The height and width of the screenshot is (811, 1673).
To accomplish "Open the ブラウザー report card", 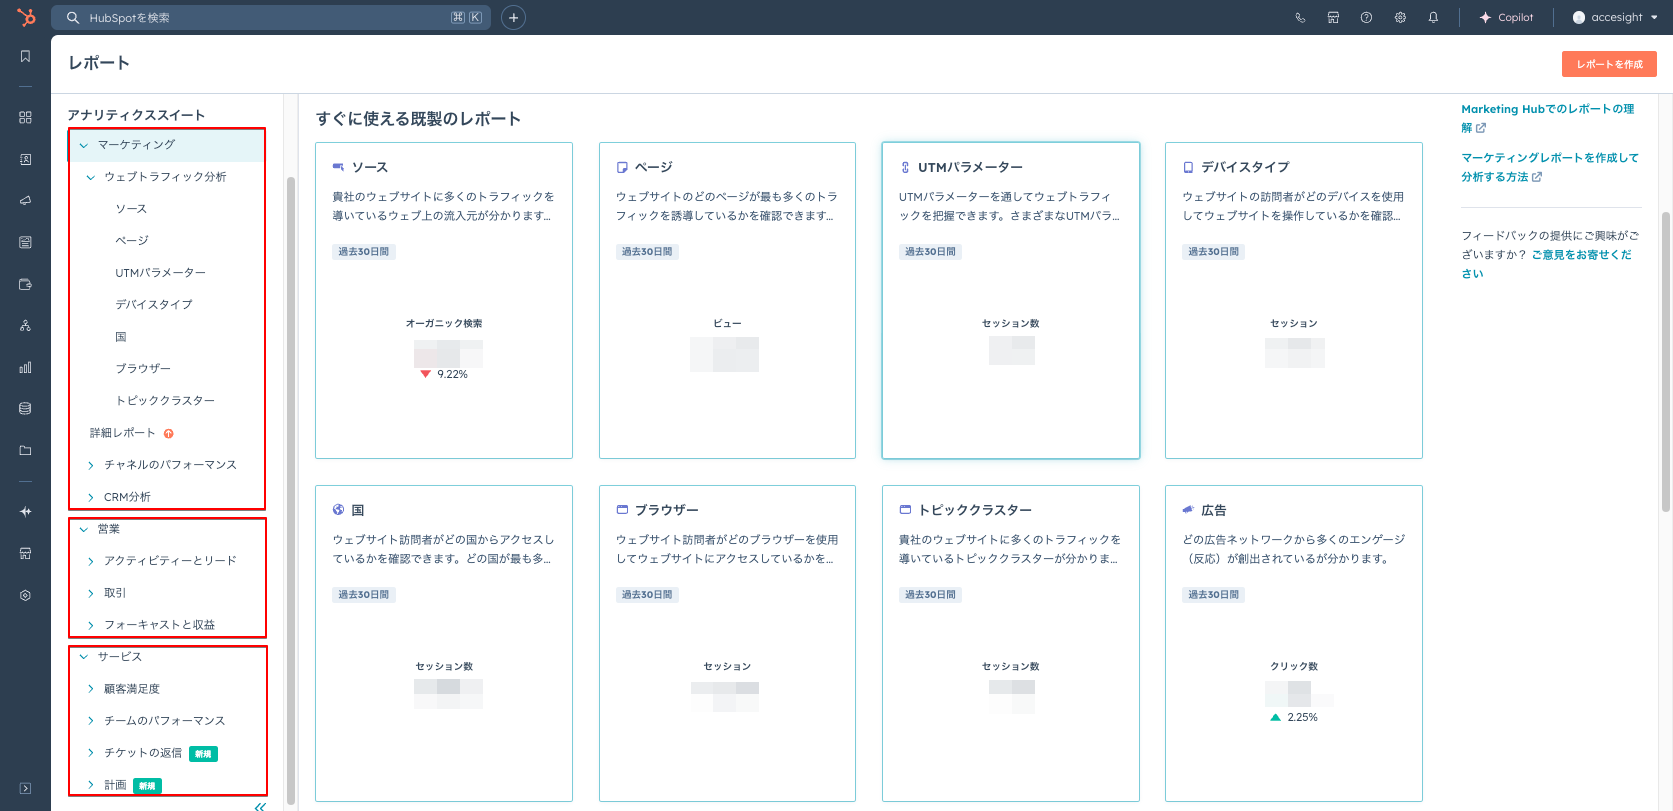I will tap(727, 643).
